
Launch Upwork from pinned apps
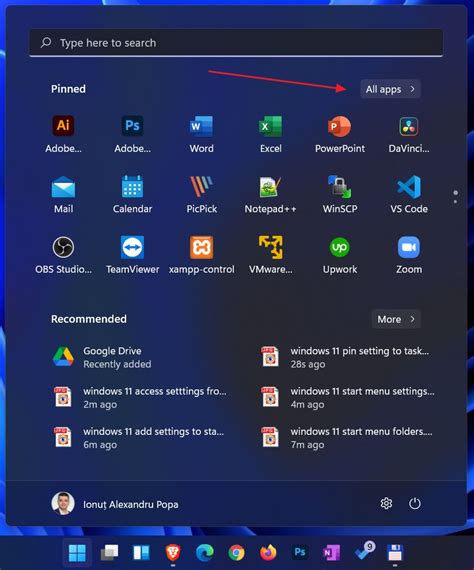(x=340, y=254)
